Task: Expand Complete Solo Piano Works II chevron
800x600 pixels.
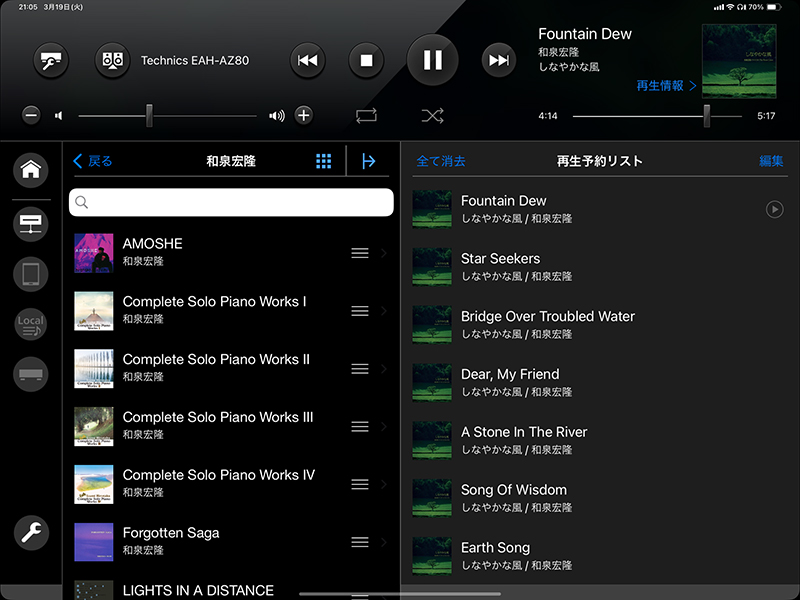Action: coord(384,368)
